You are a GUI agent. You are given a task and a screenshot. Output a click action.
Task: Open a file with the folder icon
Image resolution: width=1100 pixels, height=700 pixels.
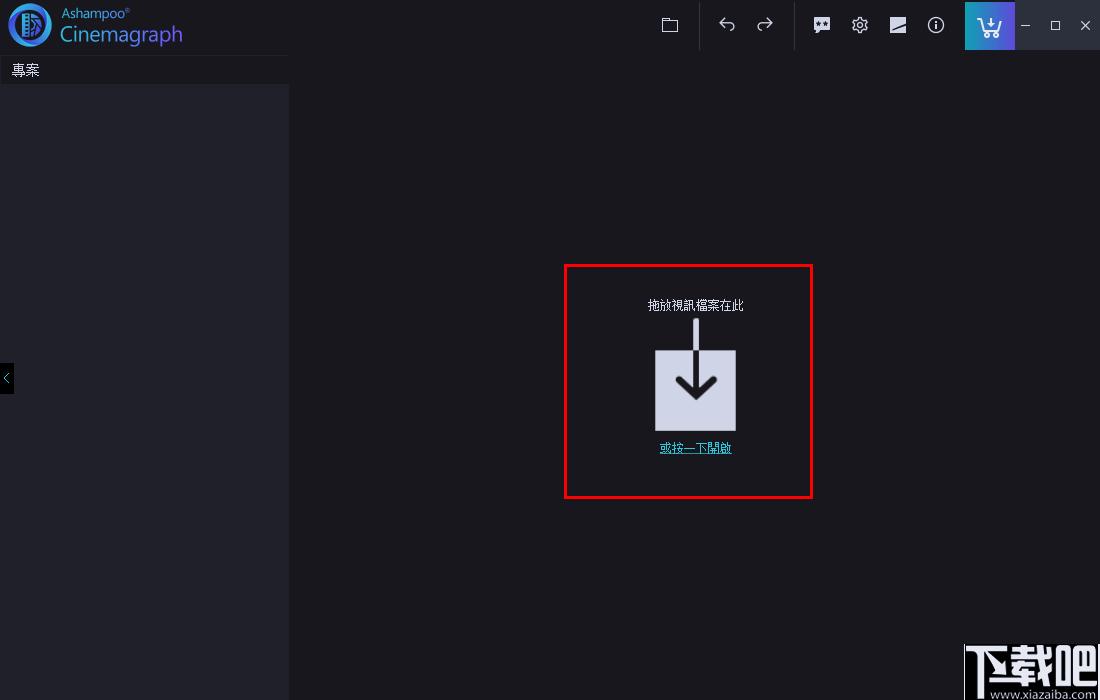(x=670, y=25)
